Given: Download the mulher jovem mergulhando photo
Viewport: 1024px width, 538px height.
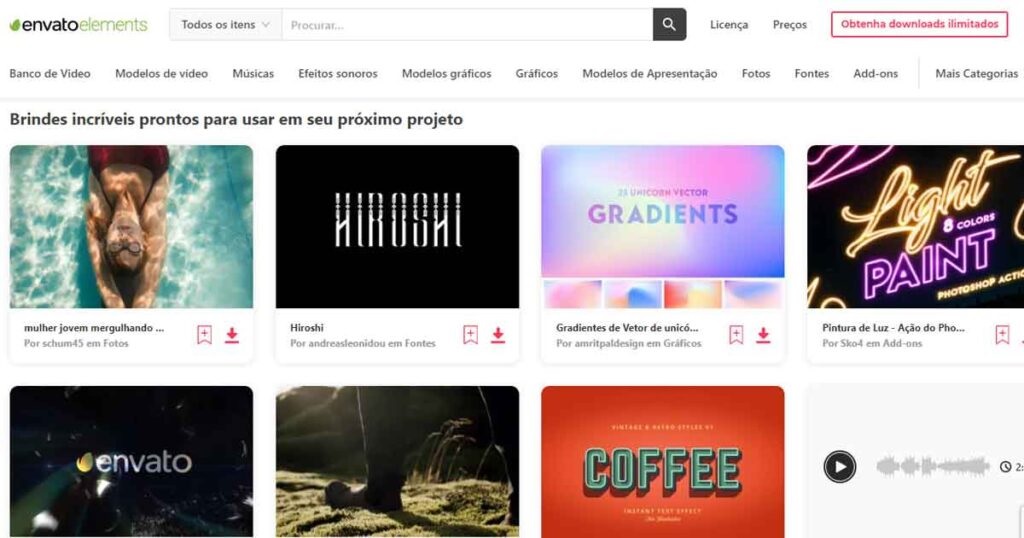Looking at the screenshot, I should [232, 335].
